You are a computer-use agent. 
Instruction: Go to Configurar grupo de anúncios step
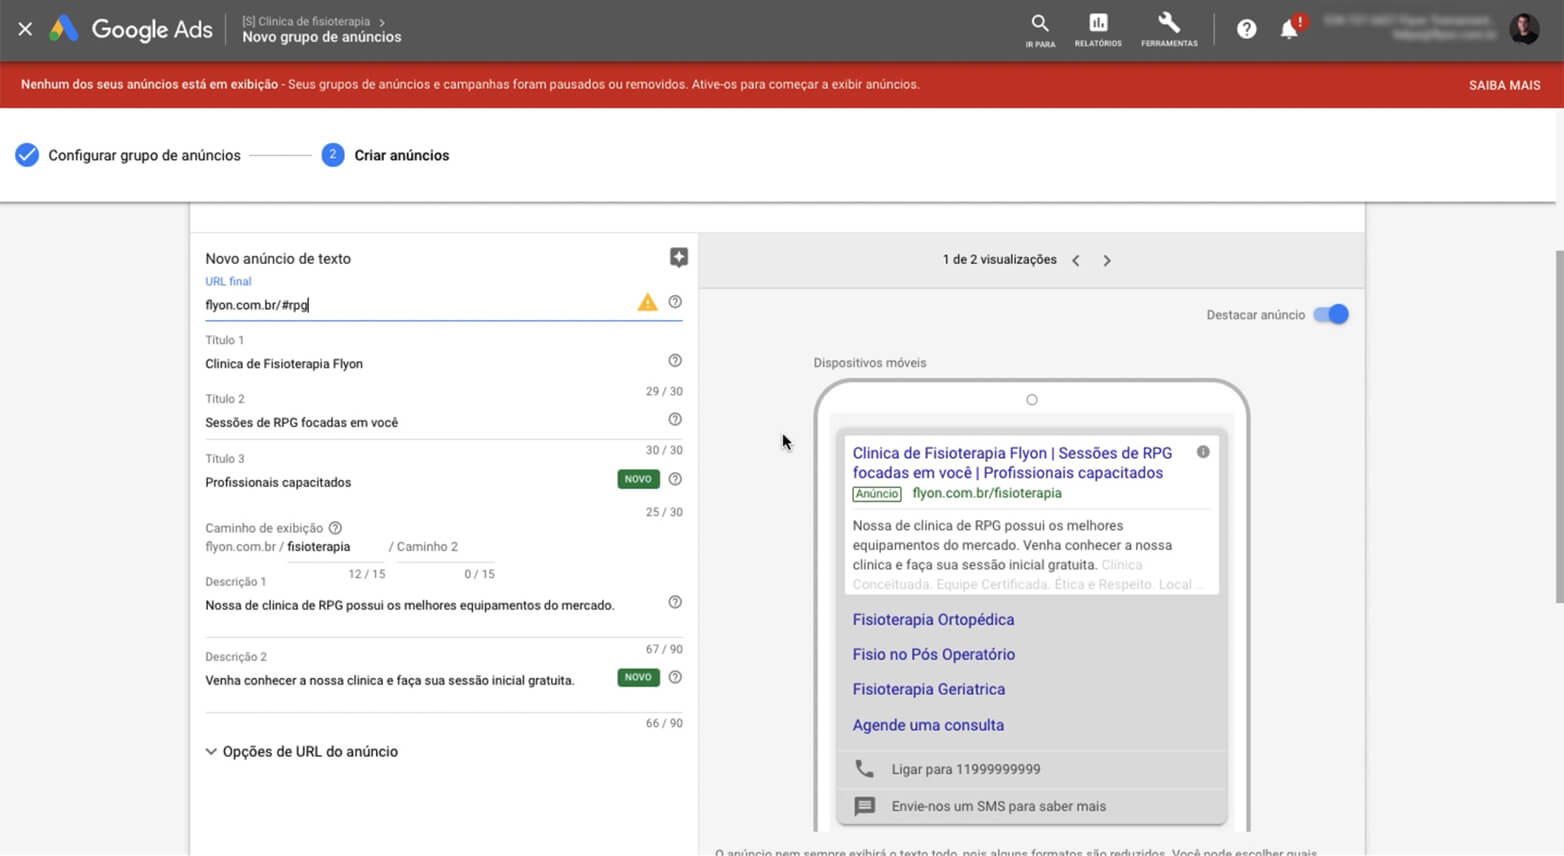144,155
